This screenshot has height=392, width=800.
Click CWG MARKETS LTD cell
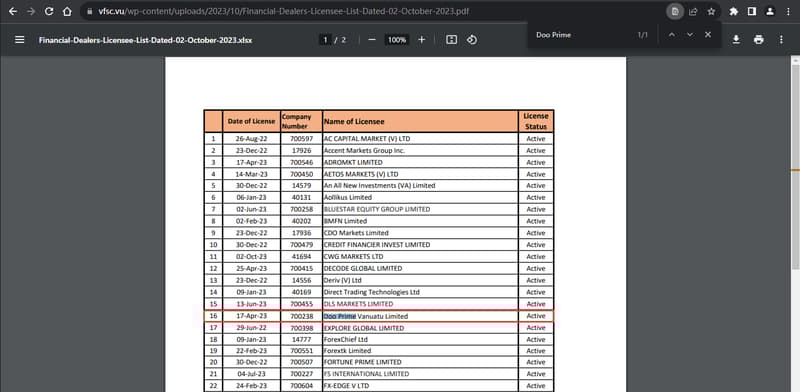click(x=420, y=256)
